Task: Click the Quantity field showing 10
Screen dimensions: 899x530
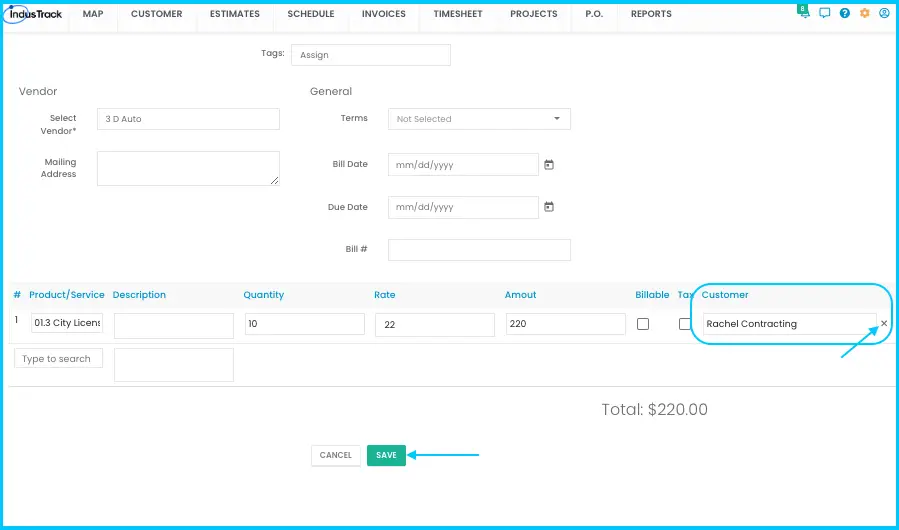Action: (304, 324)
